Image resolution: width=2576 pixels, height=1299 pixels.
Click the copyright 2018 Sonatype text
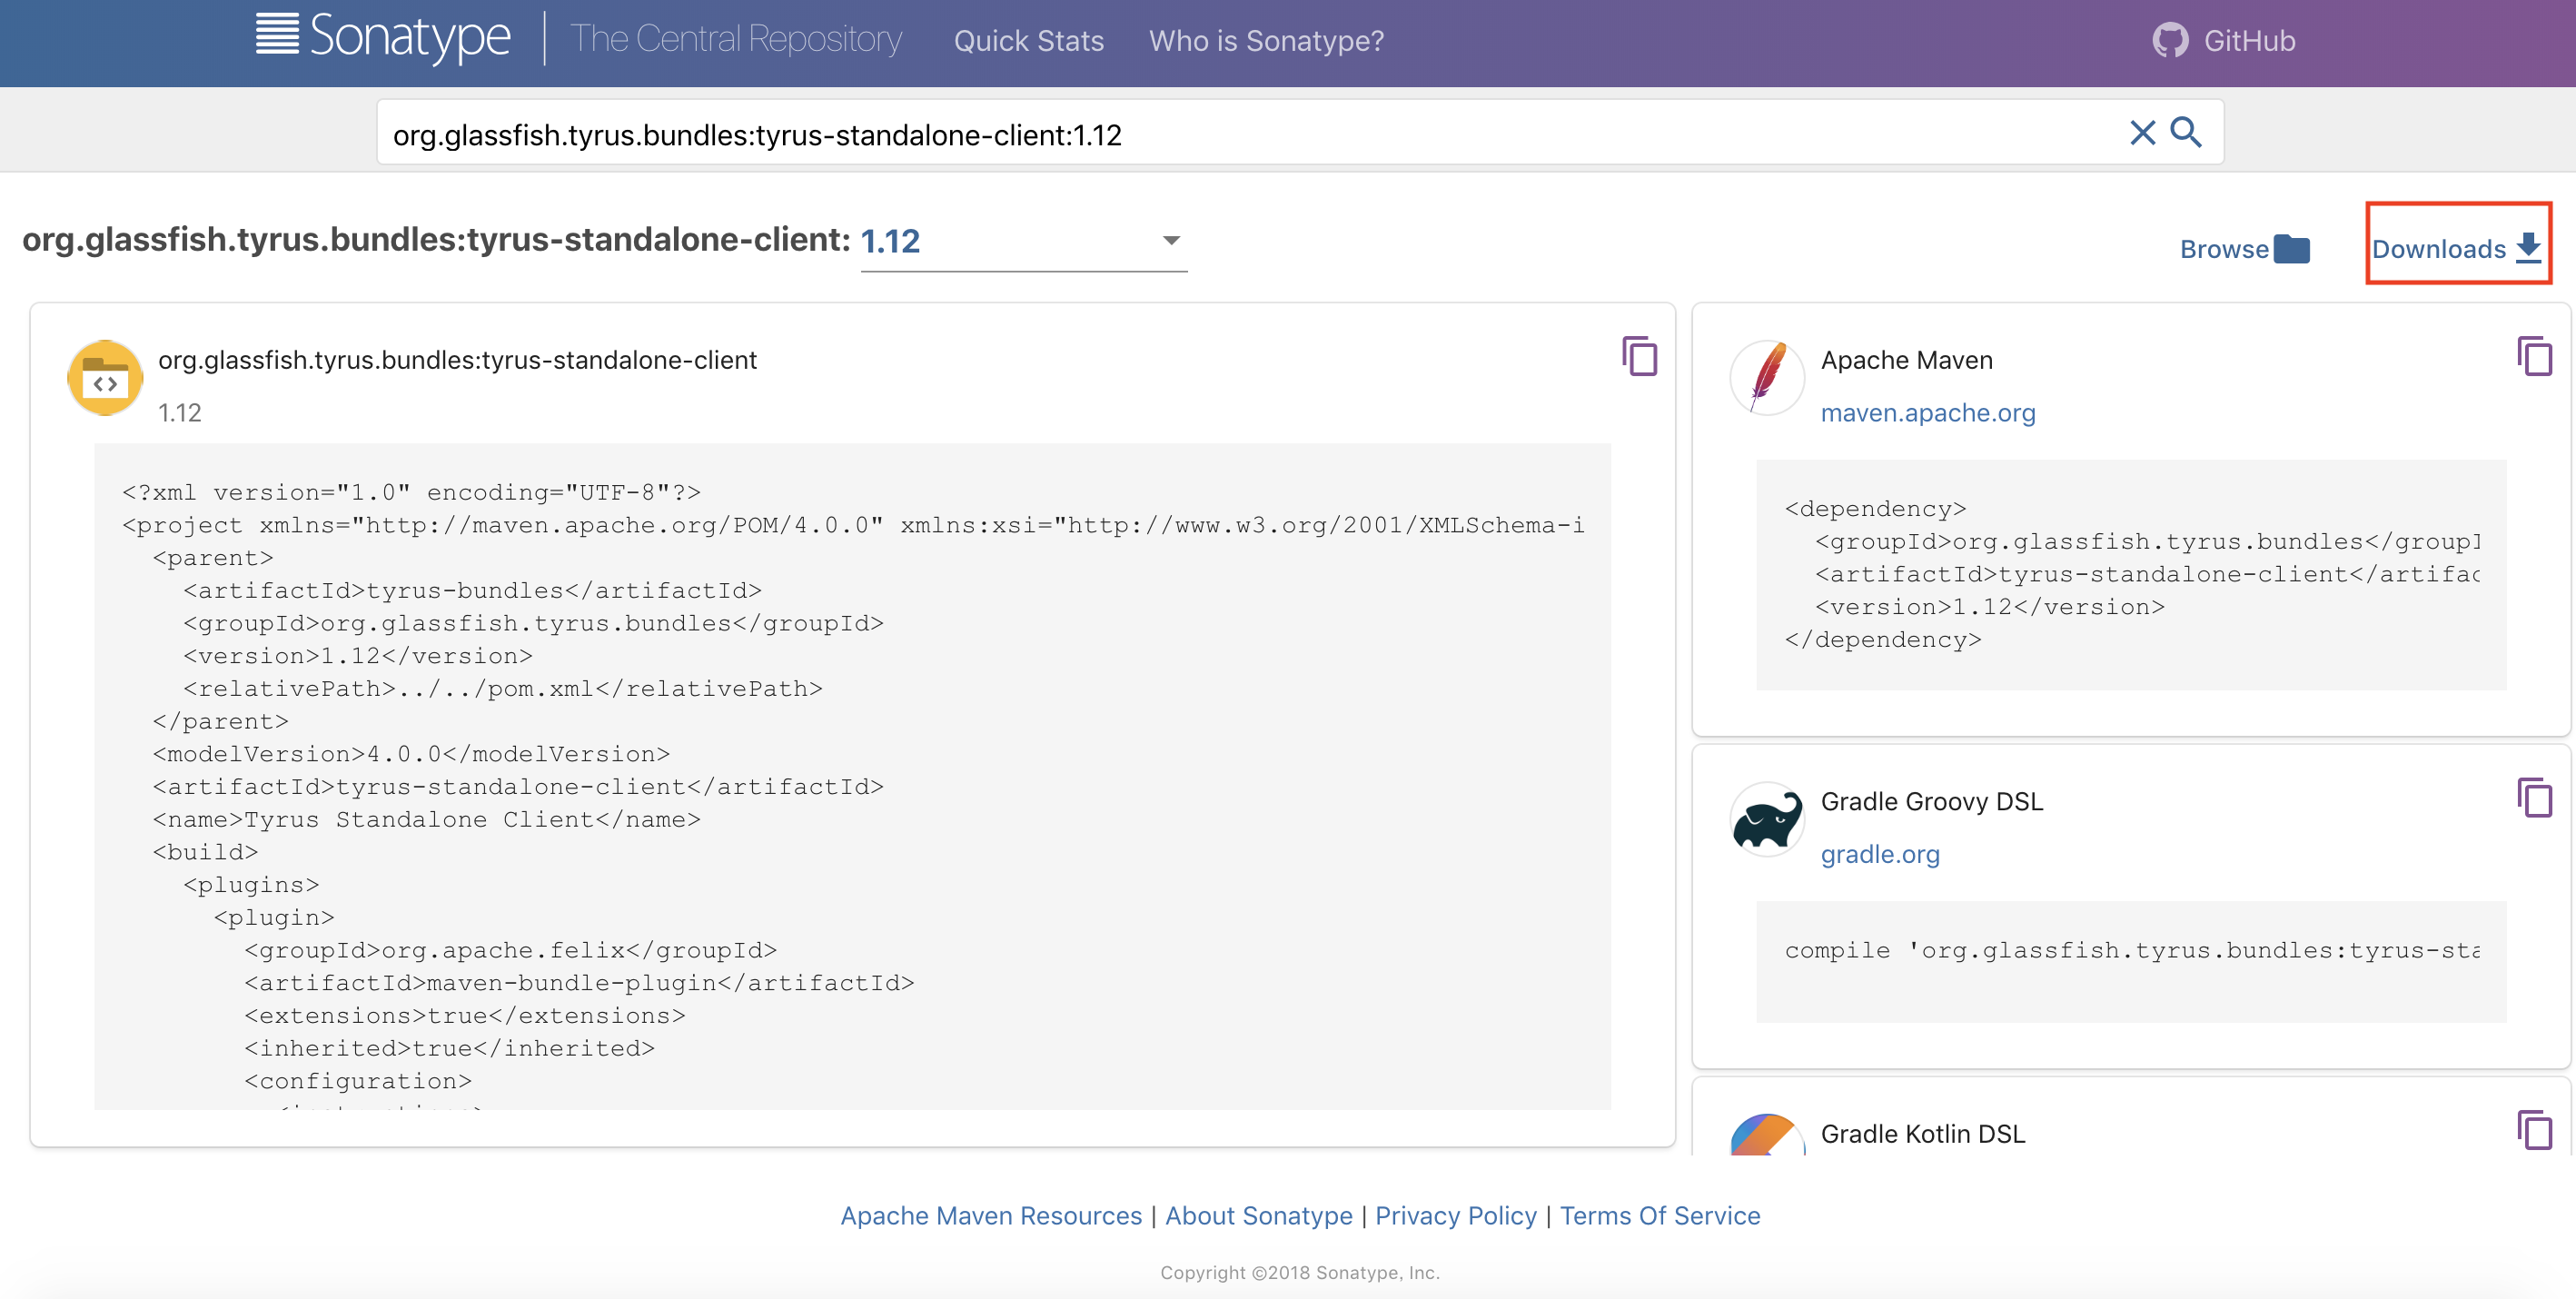[1299, 1272]
